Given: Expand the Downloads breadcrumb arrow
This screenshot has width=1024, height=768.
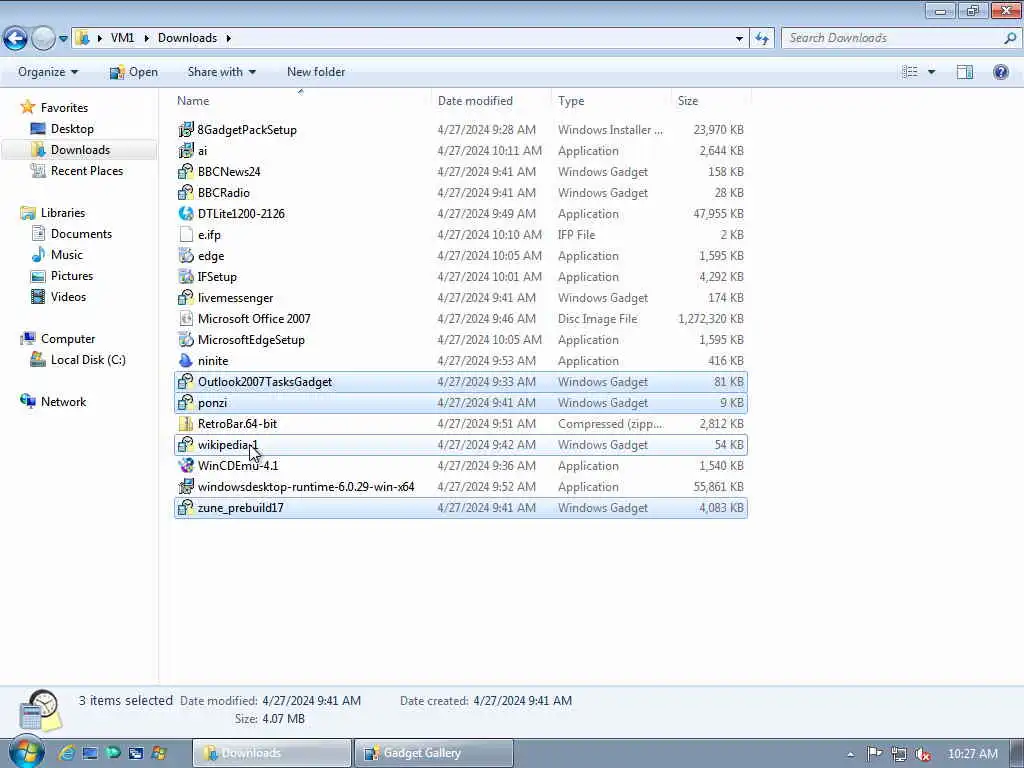Looking at the screenshot, I should tap(229, 38).
